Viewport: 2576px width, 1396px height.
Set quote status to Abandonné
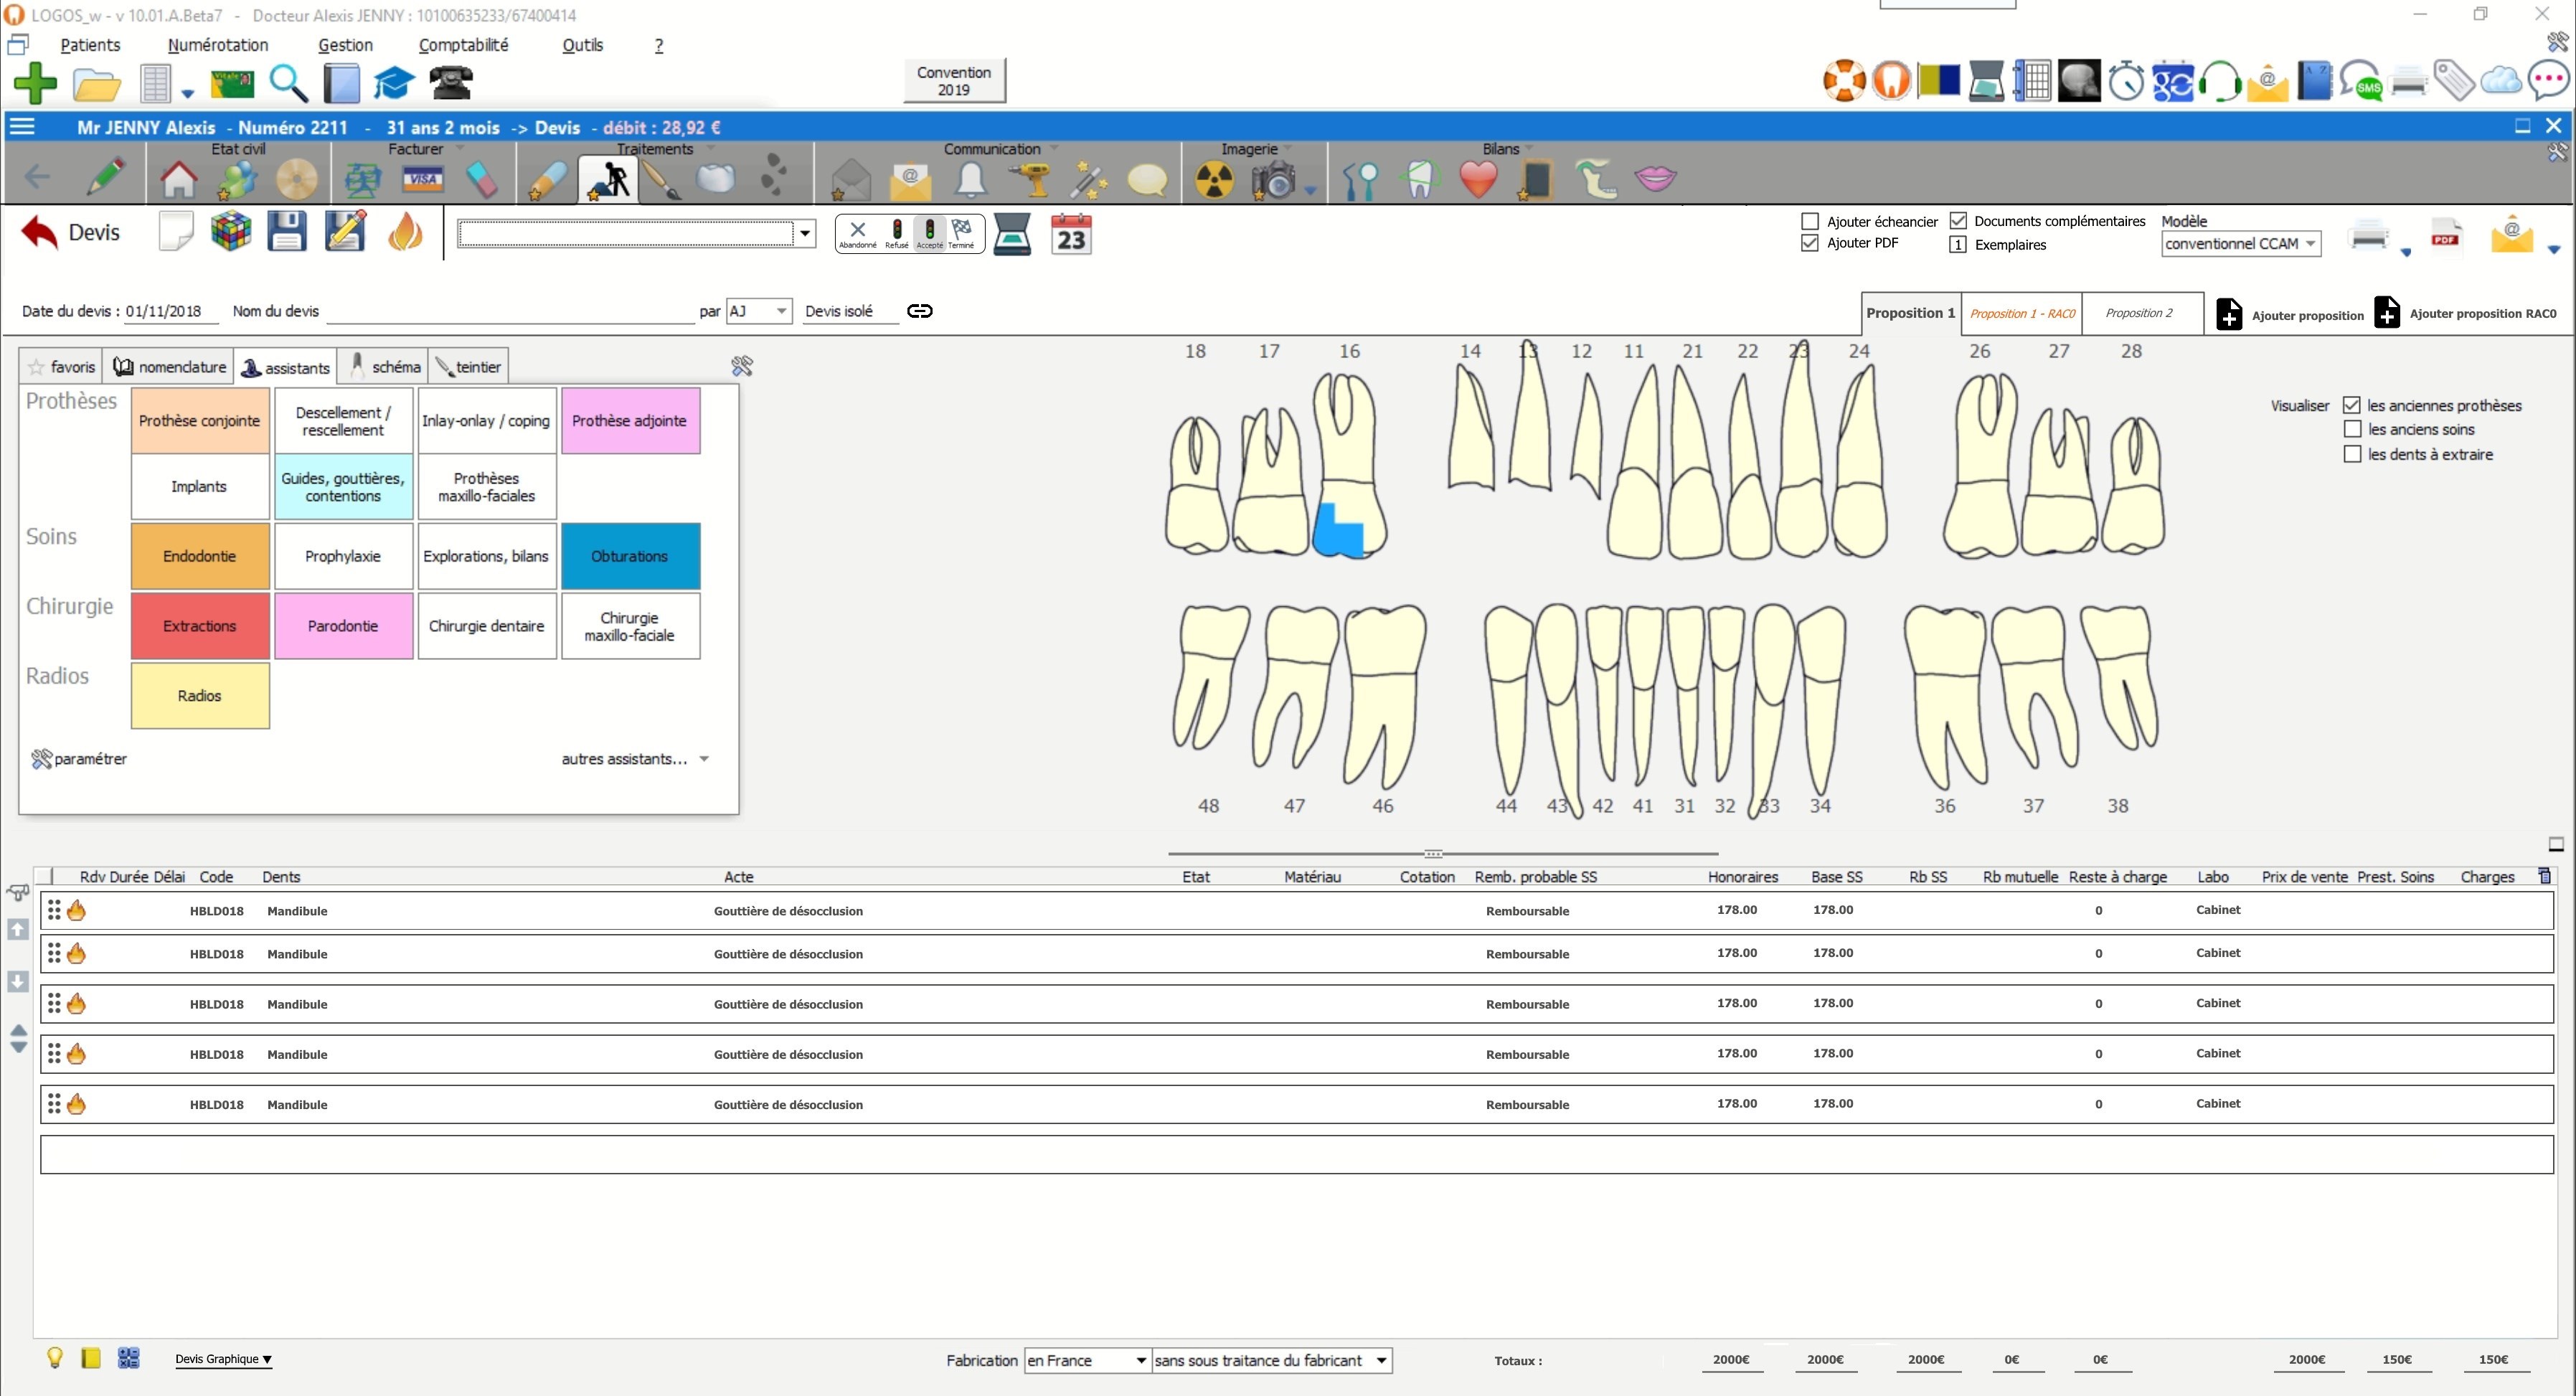coord(857,234)
